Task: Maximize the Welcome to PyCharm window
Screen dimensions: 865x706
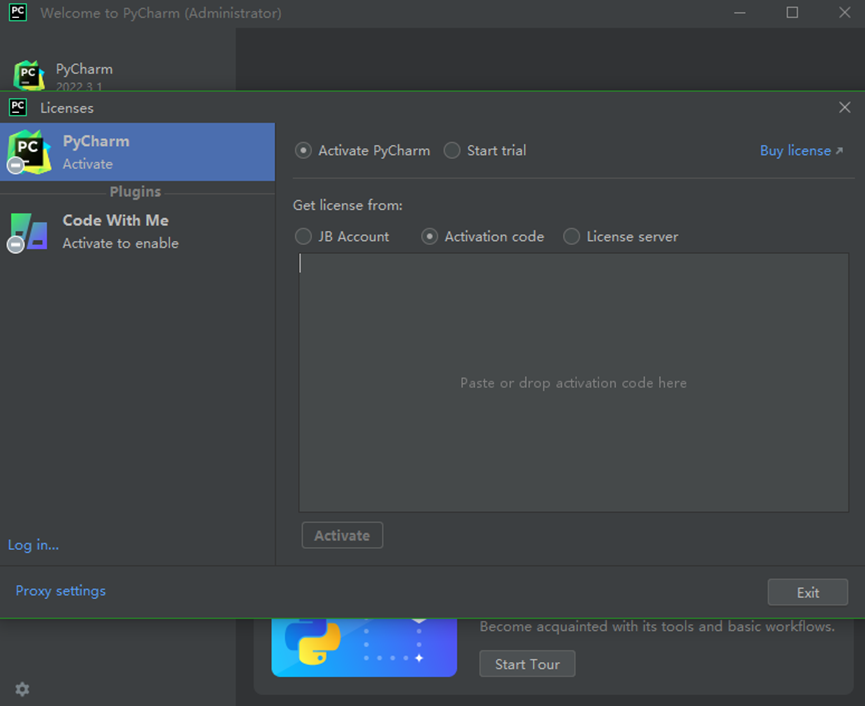Action: point(792,13)
